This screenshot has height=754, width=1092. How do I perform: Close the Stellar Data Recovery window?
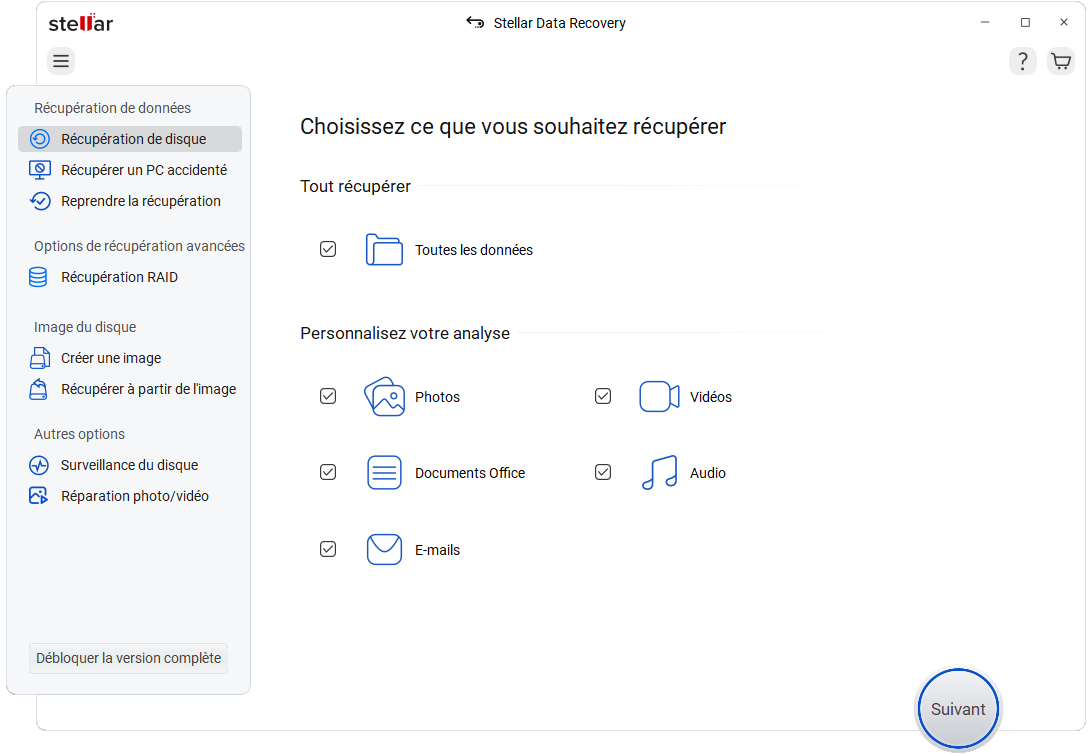(x=1063, y=22)
